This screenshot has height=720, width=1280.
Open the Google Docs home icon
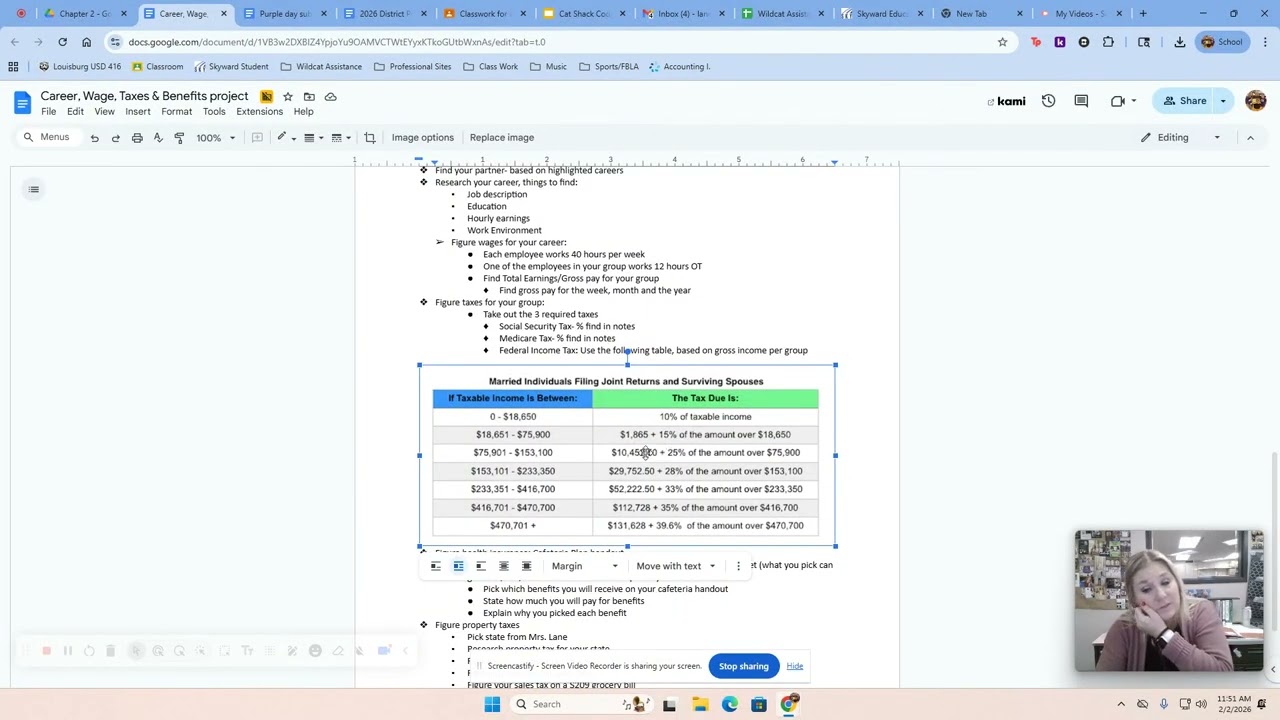click(22, 102)
